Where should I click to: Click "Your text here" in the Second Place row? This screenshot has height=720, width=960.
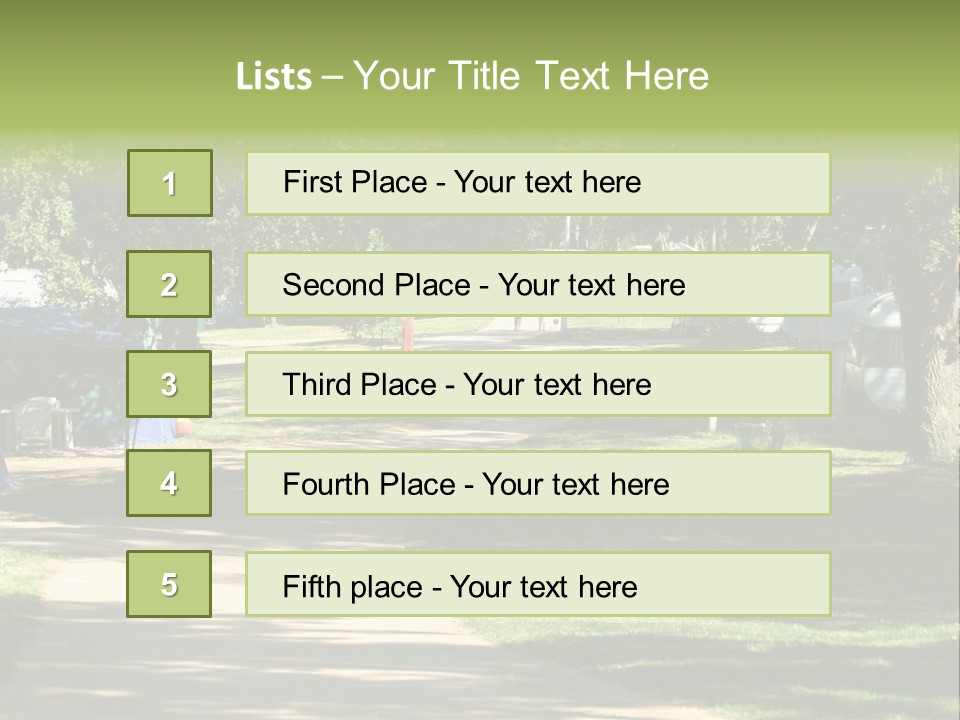(591, 285)
